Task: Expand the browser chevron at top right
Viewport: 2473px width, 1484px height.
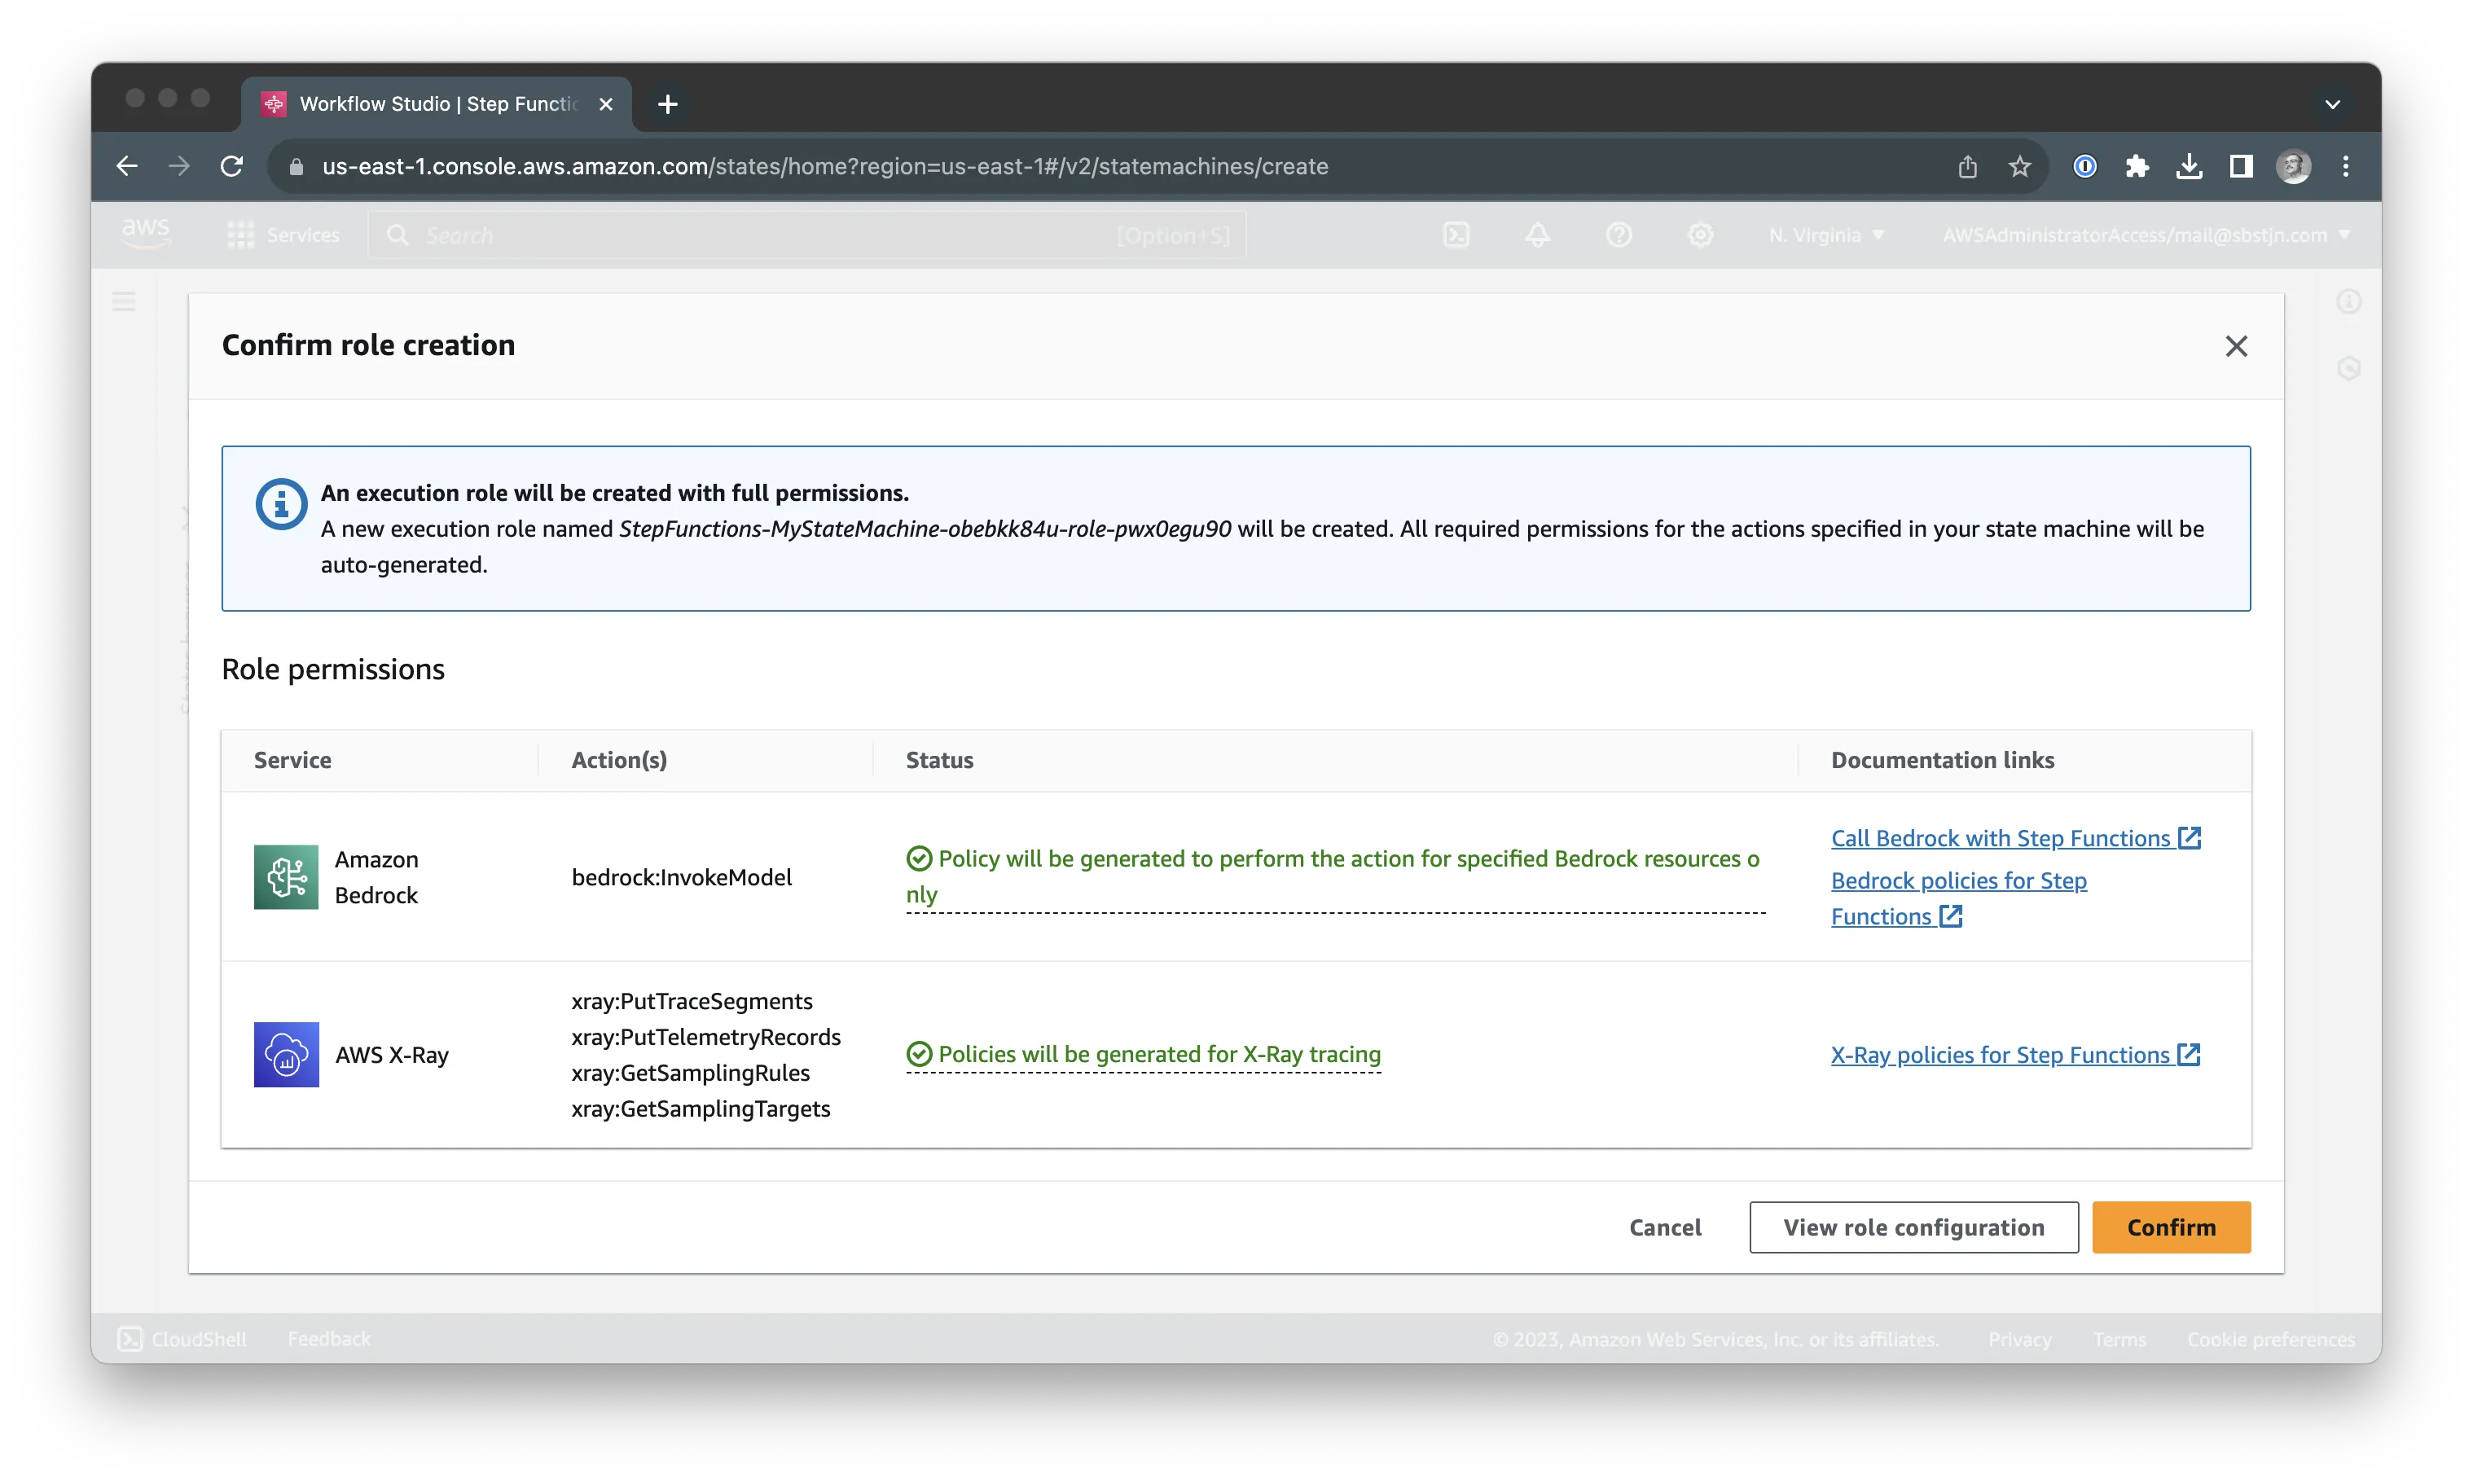Action: [x=2331, y=104]
